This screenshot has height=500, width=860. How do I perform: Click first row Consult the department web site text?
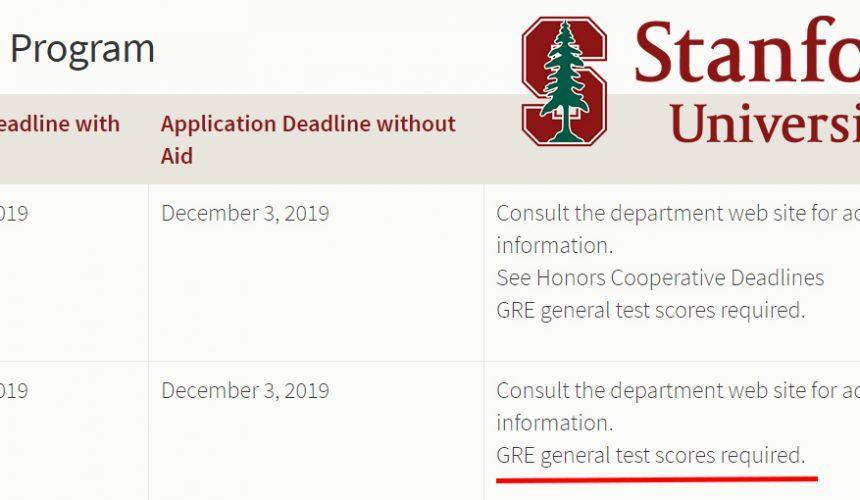pos(678,213)
